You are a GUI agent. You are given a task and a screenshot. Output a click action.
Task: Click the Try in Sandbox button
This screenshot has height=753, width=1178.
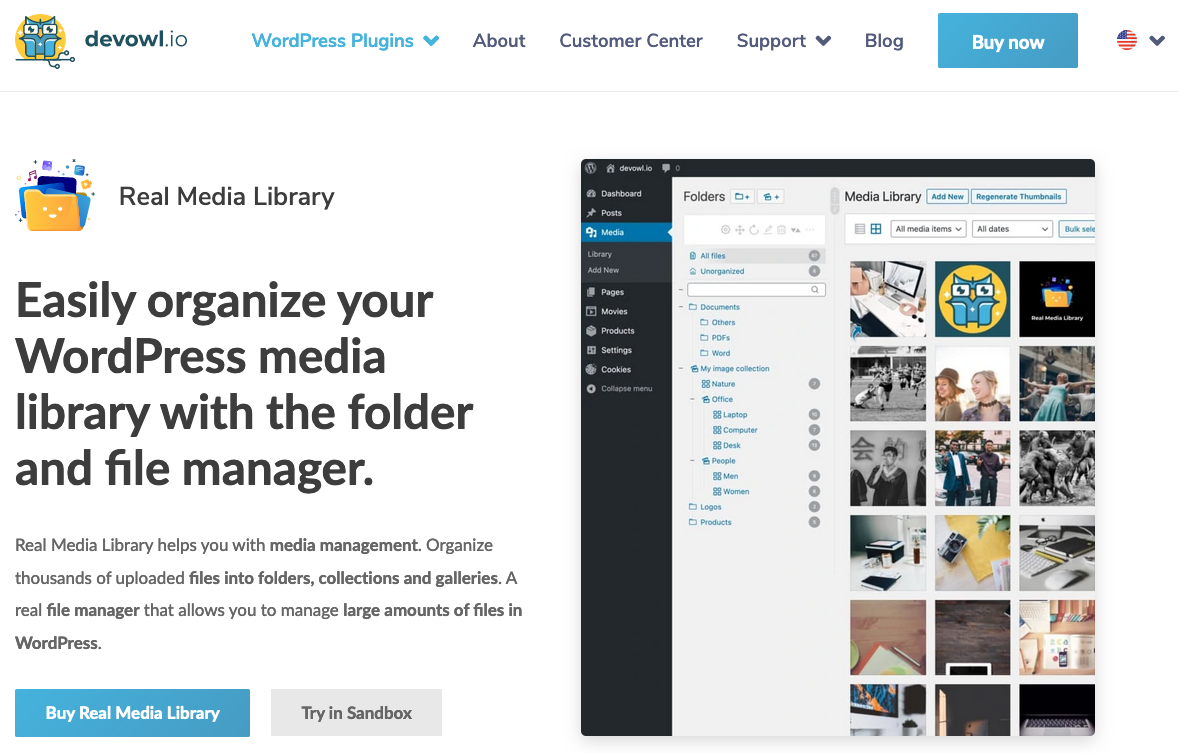pos(356,713)
